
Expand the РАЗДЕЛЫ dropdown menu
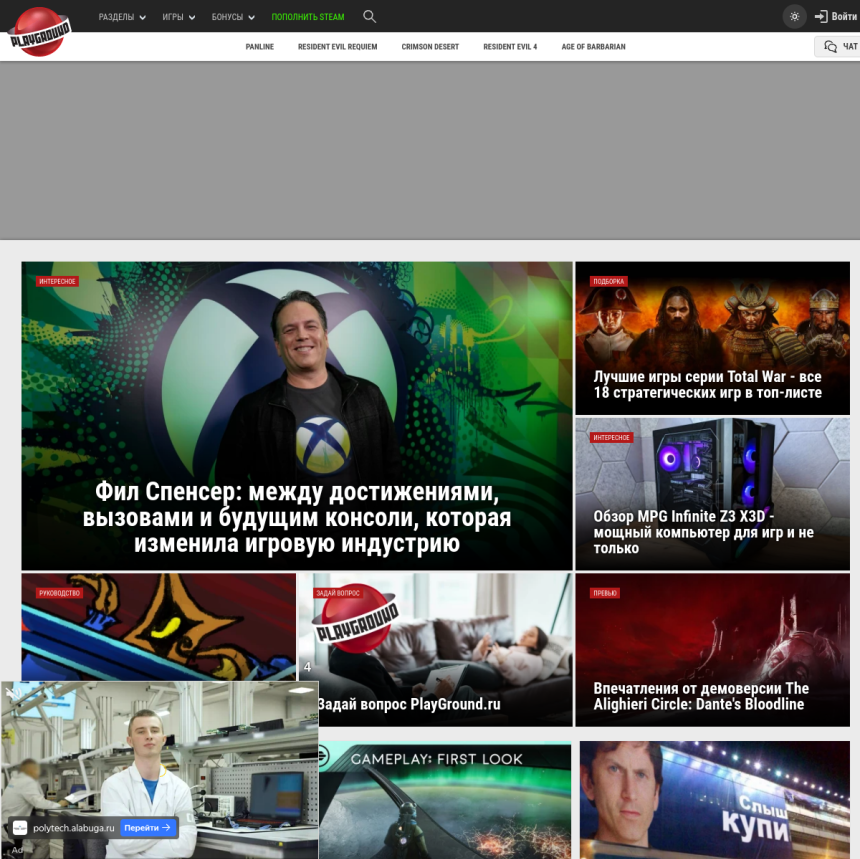click(x=122, y=17)
